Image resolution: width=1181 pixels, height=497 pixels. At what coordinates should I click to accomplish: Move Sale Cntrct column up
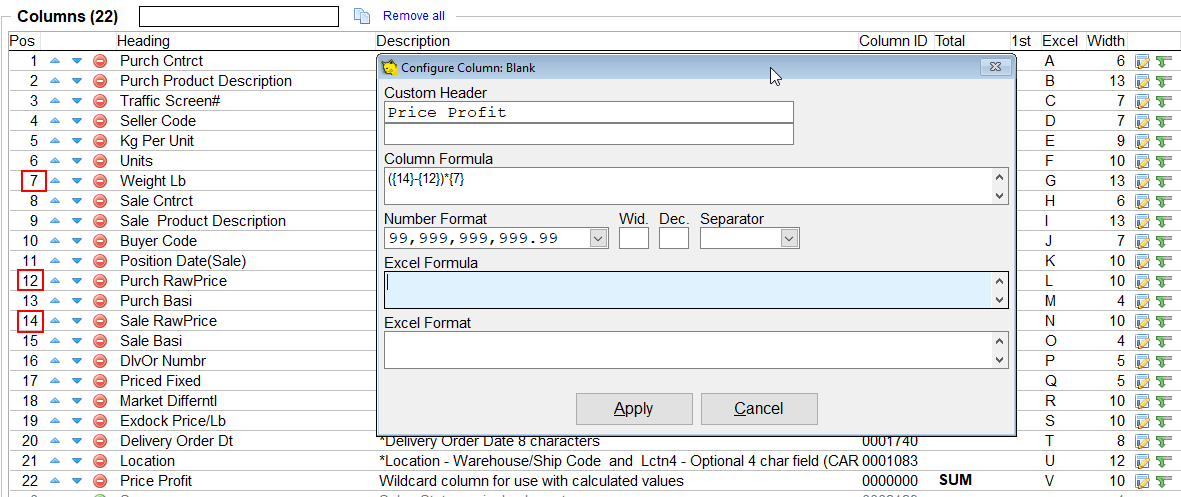pyautogui.click(x=54, y=201)
